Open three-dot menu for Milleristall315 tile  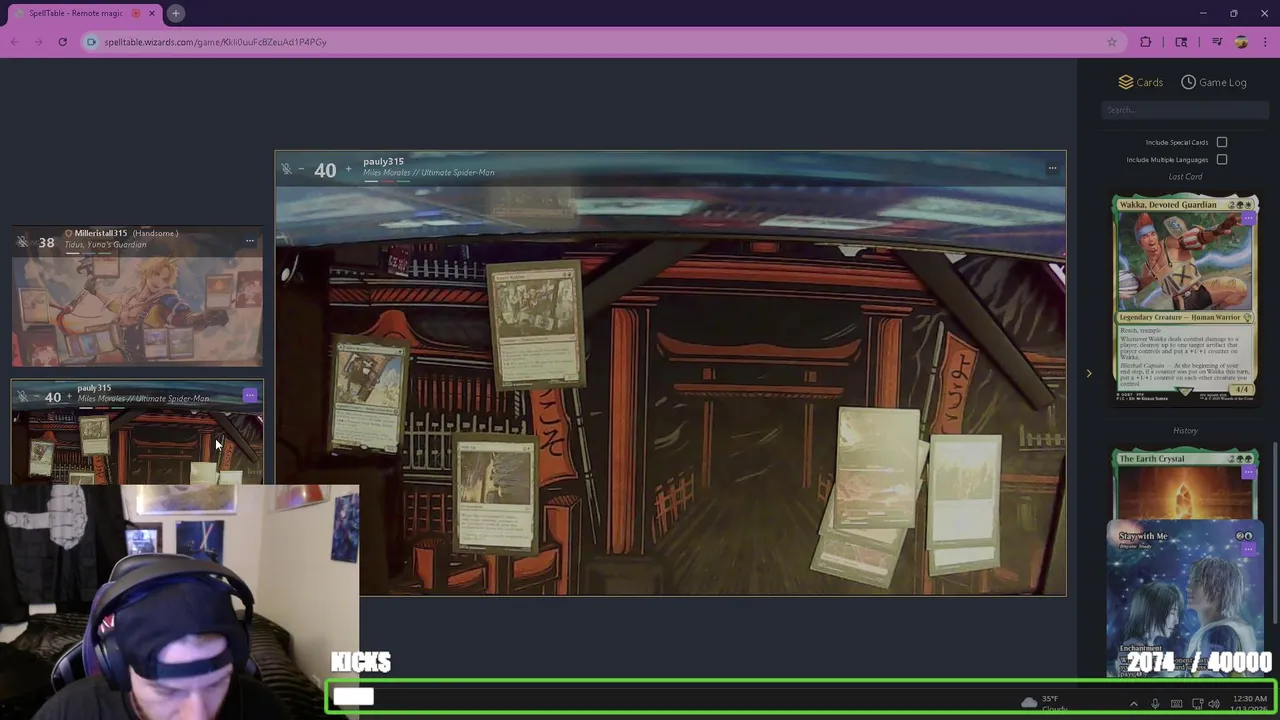[x=250, y=241]
